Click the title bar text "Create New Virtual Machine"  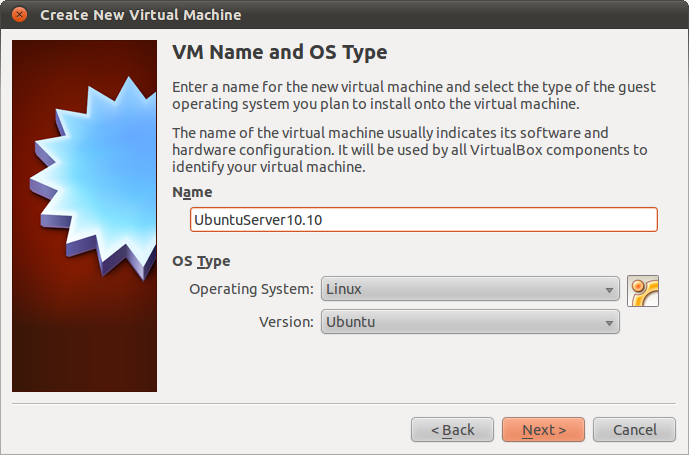pos(140,15)
